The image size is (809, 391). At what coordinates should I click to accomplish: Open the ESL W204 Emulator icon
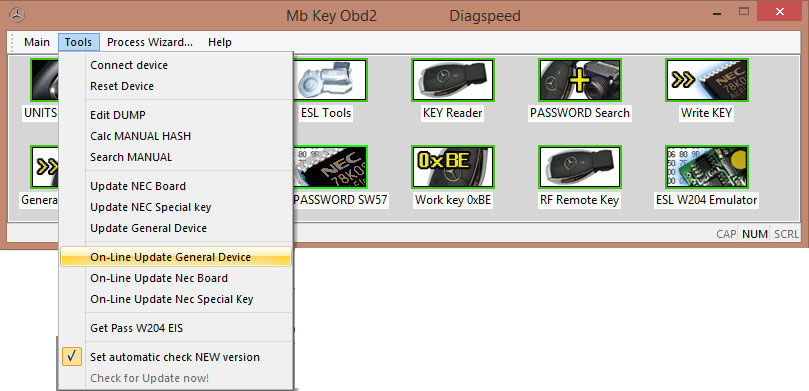point(706,167)
